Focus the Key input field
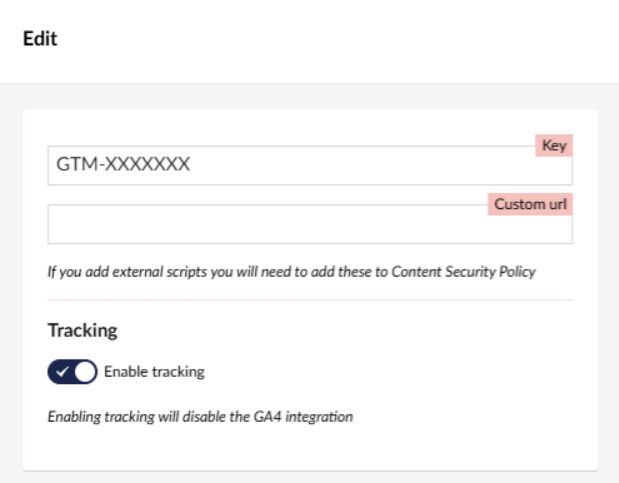The image size is (619, 483). (300, 166)
